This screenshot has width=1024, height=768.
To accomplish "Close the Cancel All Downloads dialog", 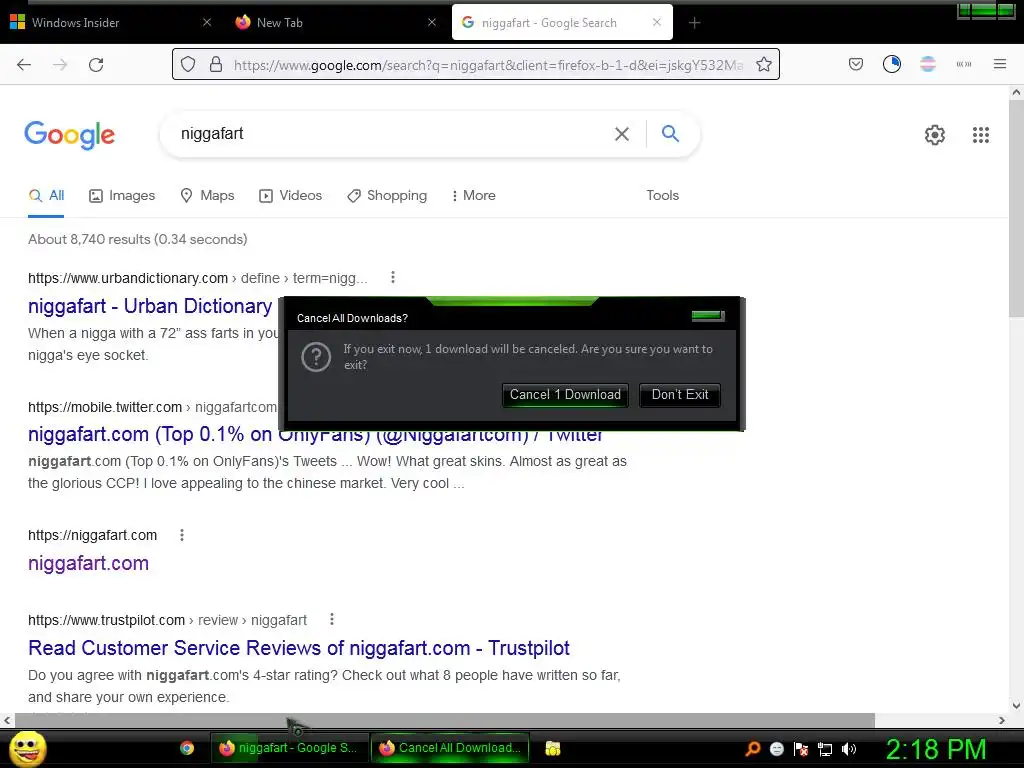I will pyautogui.click(x=708, y=317).
